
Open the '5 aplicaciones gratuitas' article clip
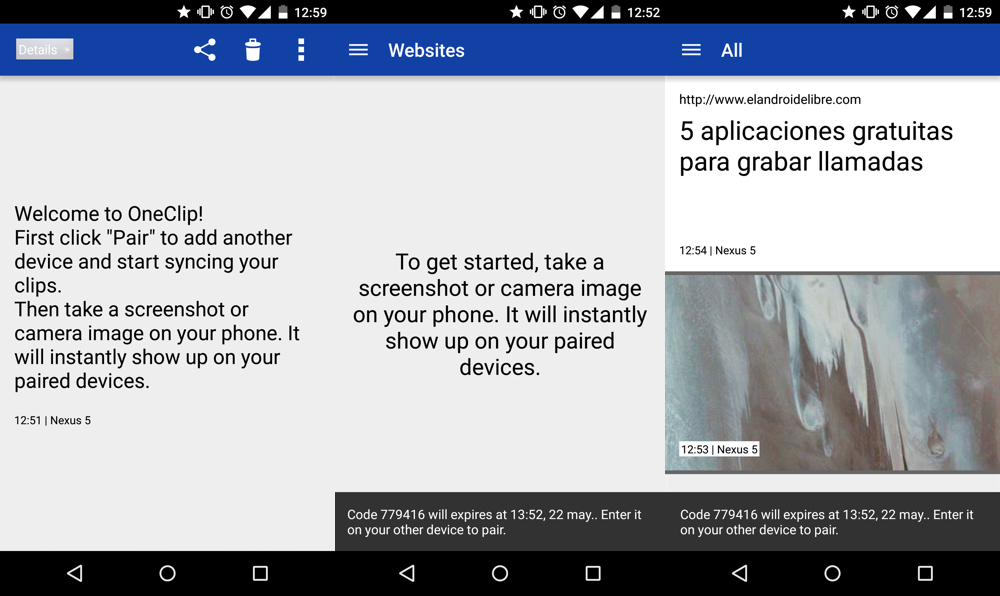tap(816, 146)
